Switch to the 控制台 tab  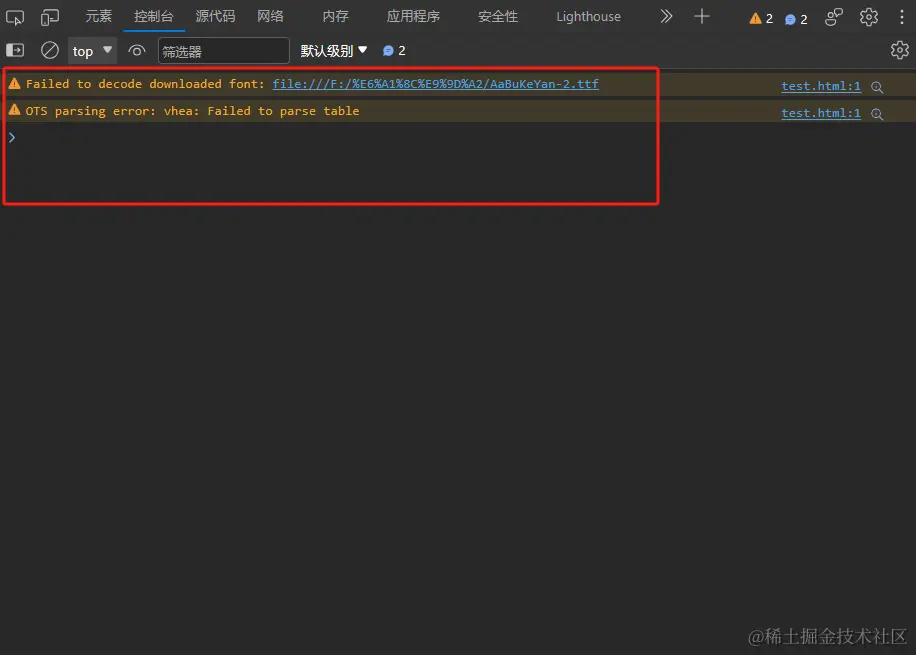(x=154, y=16)
